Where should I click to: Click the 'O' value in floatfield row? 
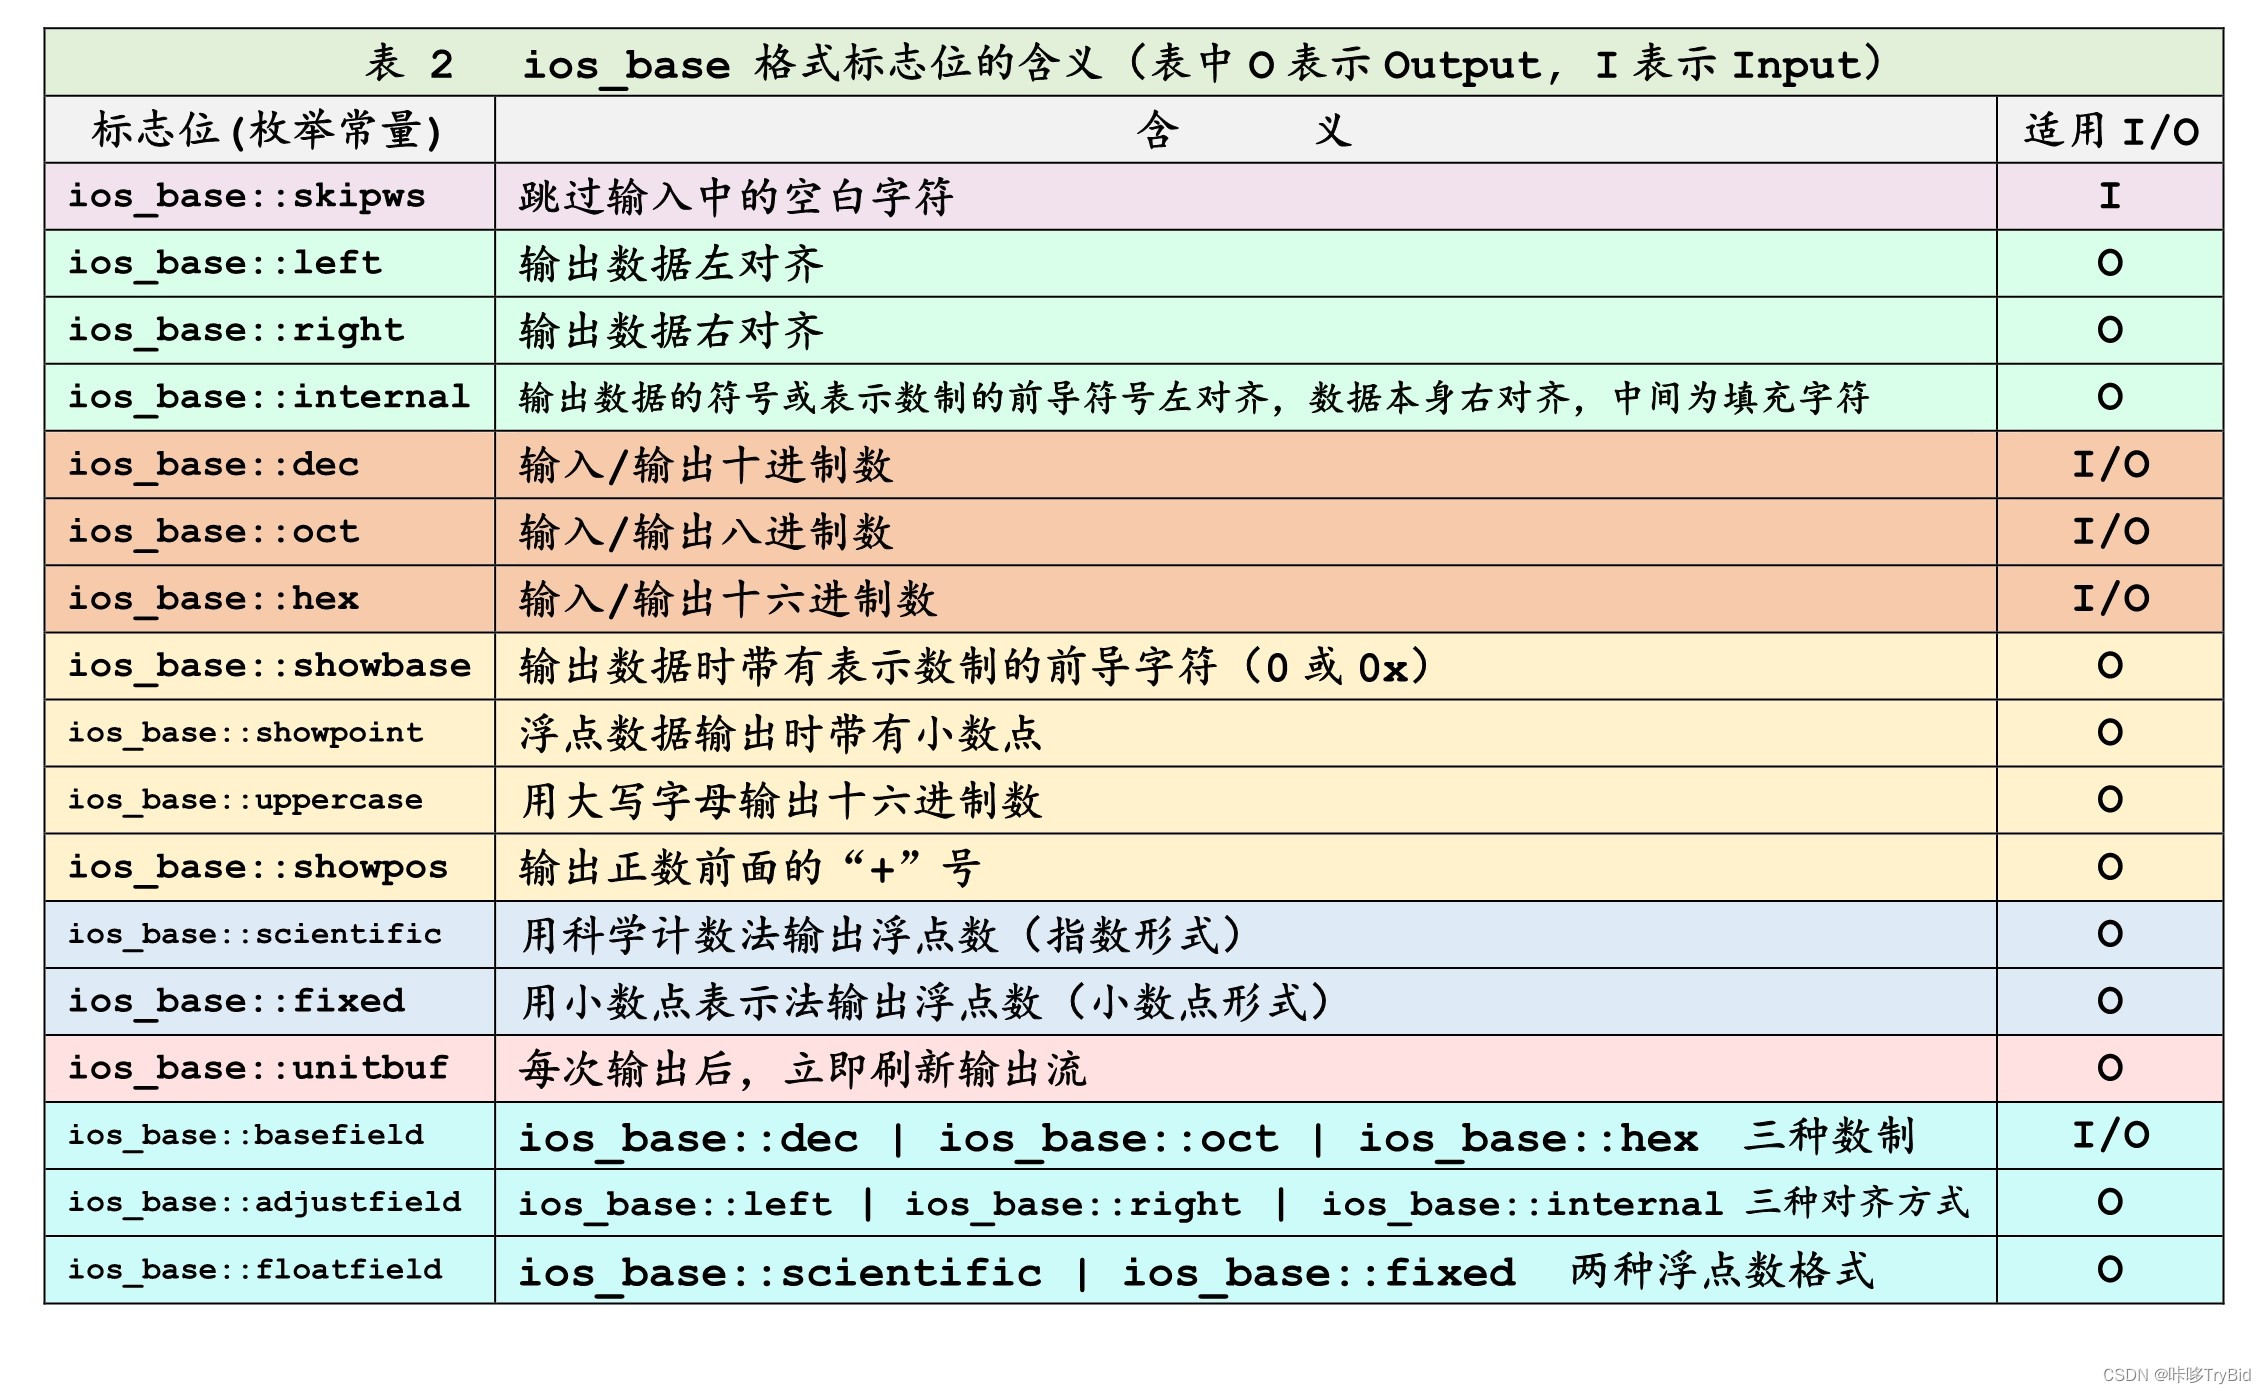point(2110,1269)
